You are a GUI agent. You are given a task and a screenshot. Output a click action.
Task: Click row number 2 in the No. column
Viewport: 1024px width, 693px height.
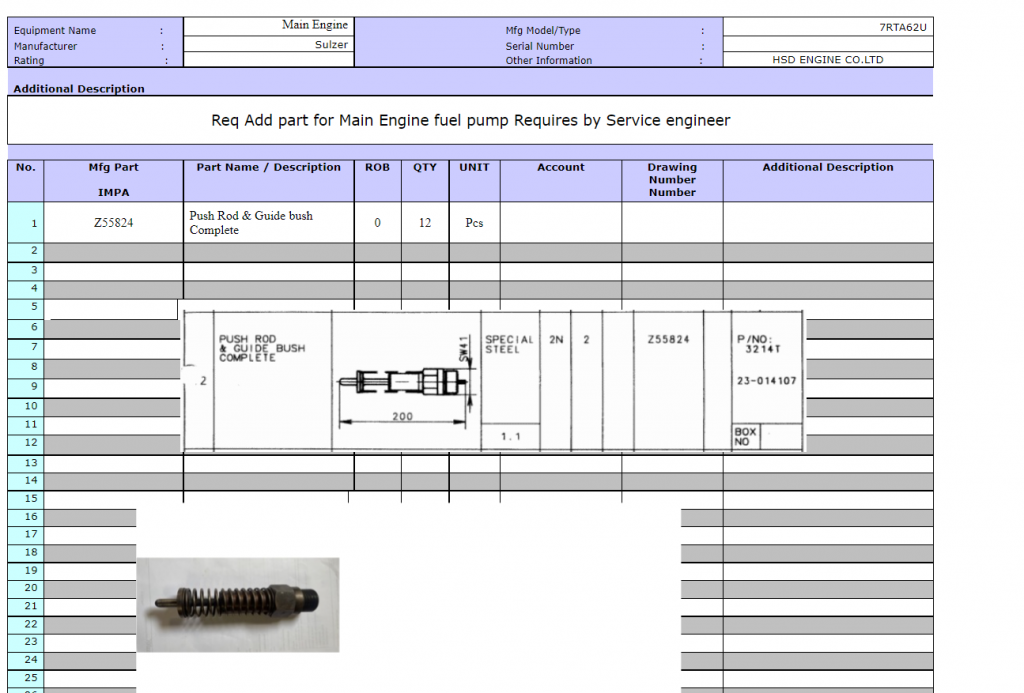coord(26,251)
